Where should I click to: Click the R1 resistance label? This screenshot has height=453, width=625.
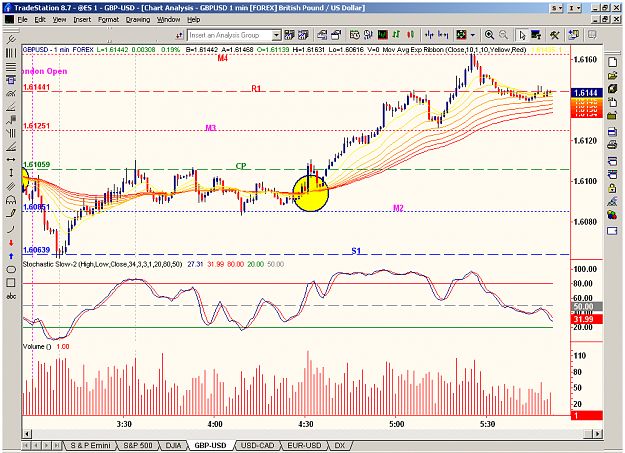pyautogui.click(x=256, y=89)
